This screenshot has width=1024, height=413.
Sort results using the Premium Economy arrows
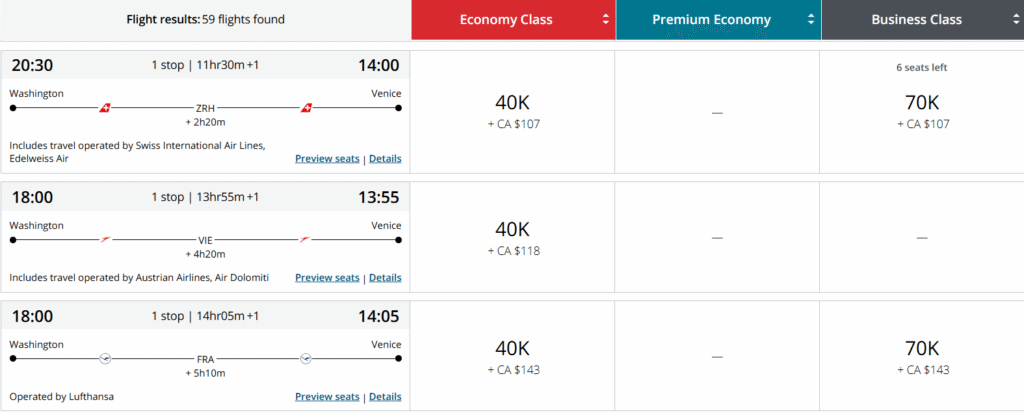810,20
